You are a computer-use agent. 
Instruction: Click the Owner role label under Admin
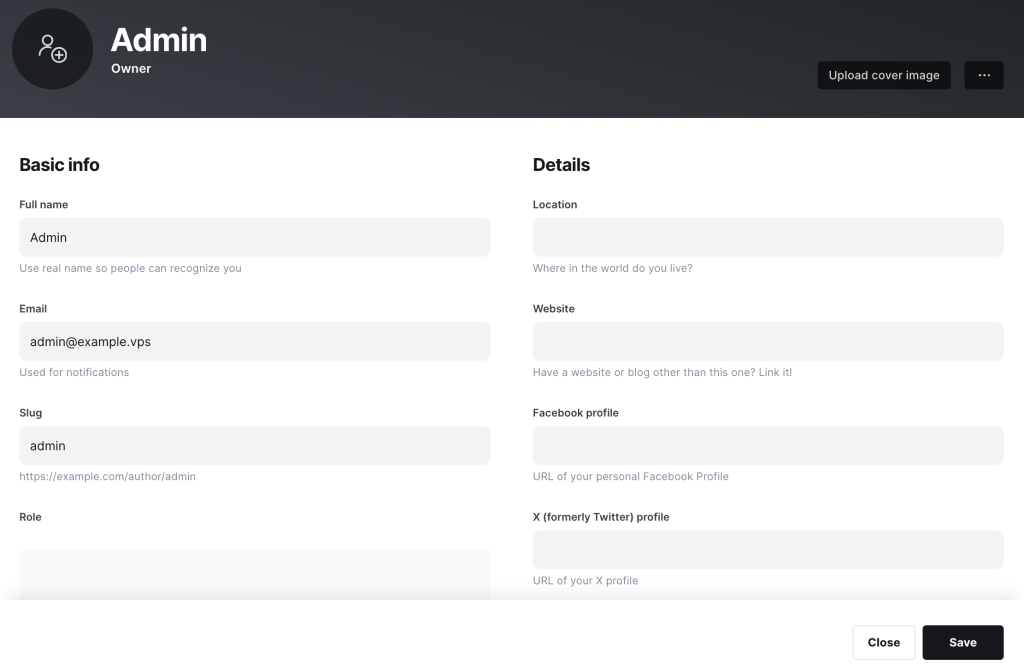(x=131, y=68)
